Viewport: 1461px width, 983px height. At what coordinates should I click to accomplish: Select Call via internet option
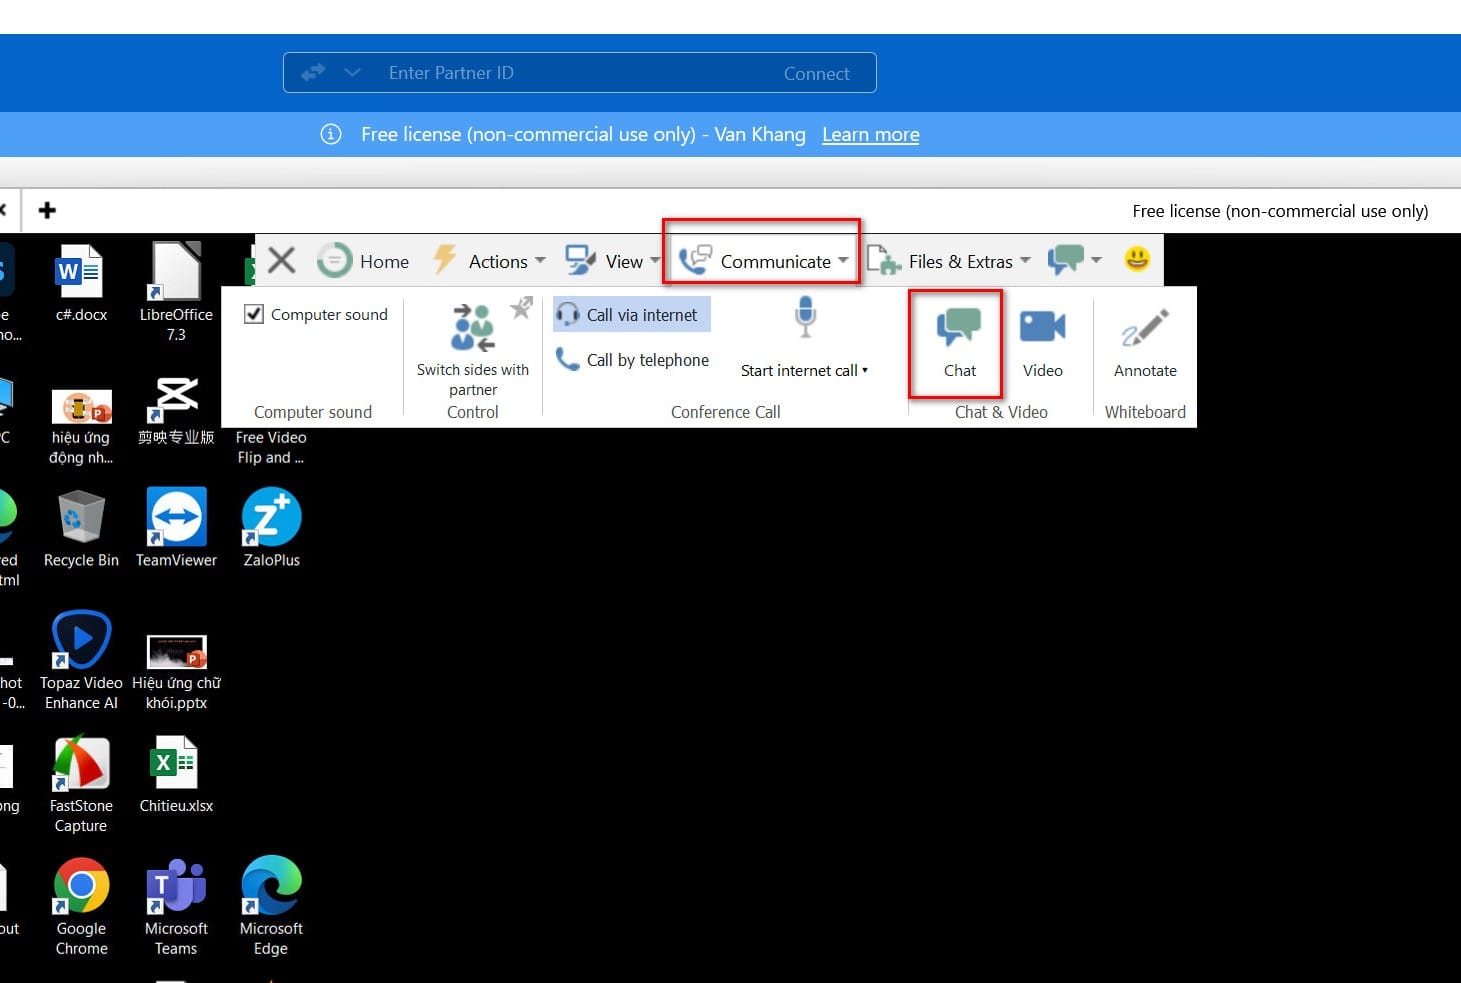click(x=632, y=314)
